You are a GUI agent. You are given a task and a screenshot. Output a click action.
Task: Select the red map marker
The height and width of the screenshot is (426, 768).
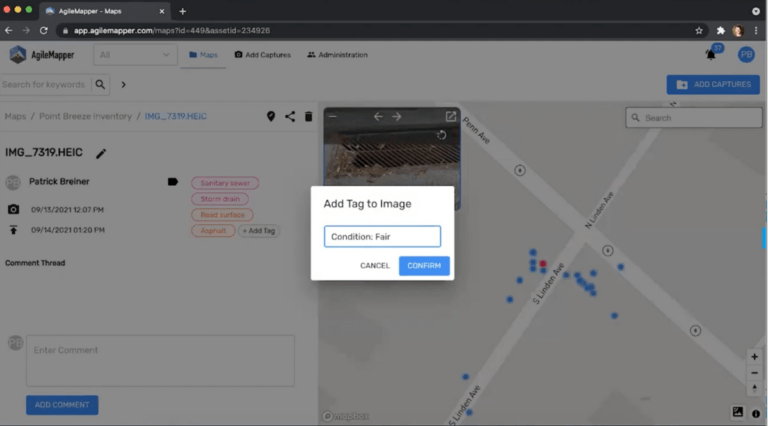[x=543, y=264]
